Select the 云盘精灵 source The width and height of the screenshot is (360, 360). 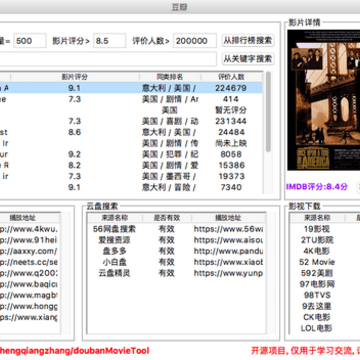(115, 273)
